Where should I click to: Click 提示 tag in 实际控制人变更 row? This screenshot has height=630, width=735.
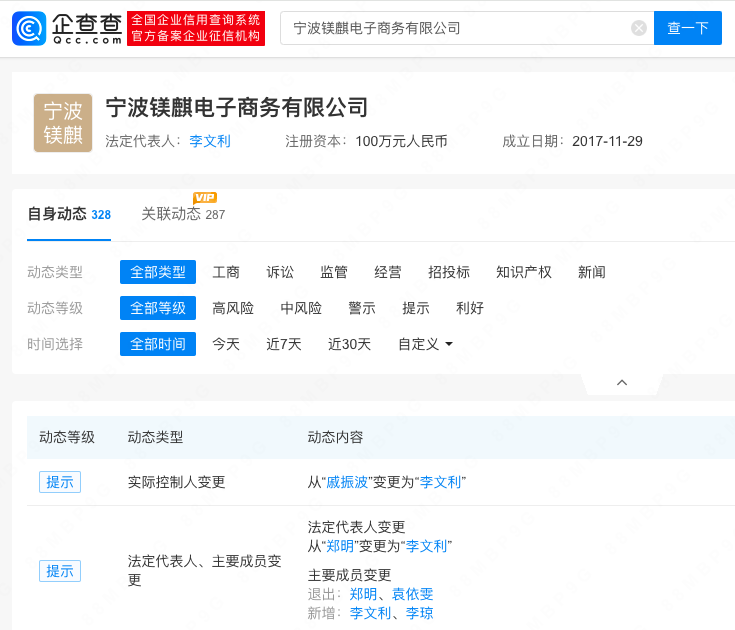tap(60, 482)
